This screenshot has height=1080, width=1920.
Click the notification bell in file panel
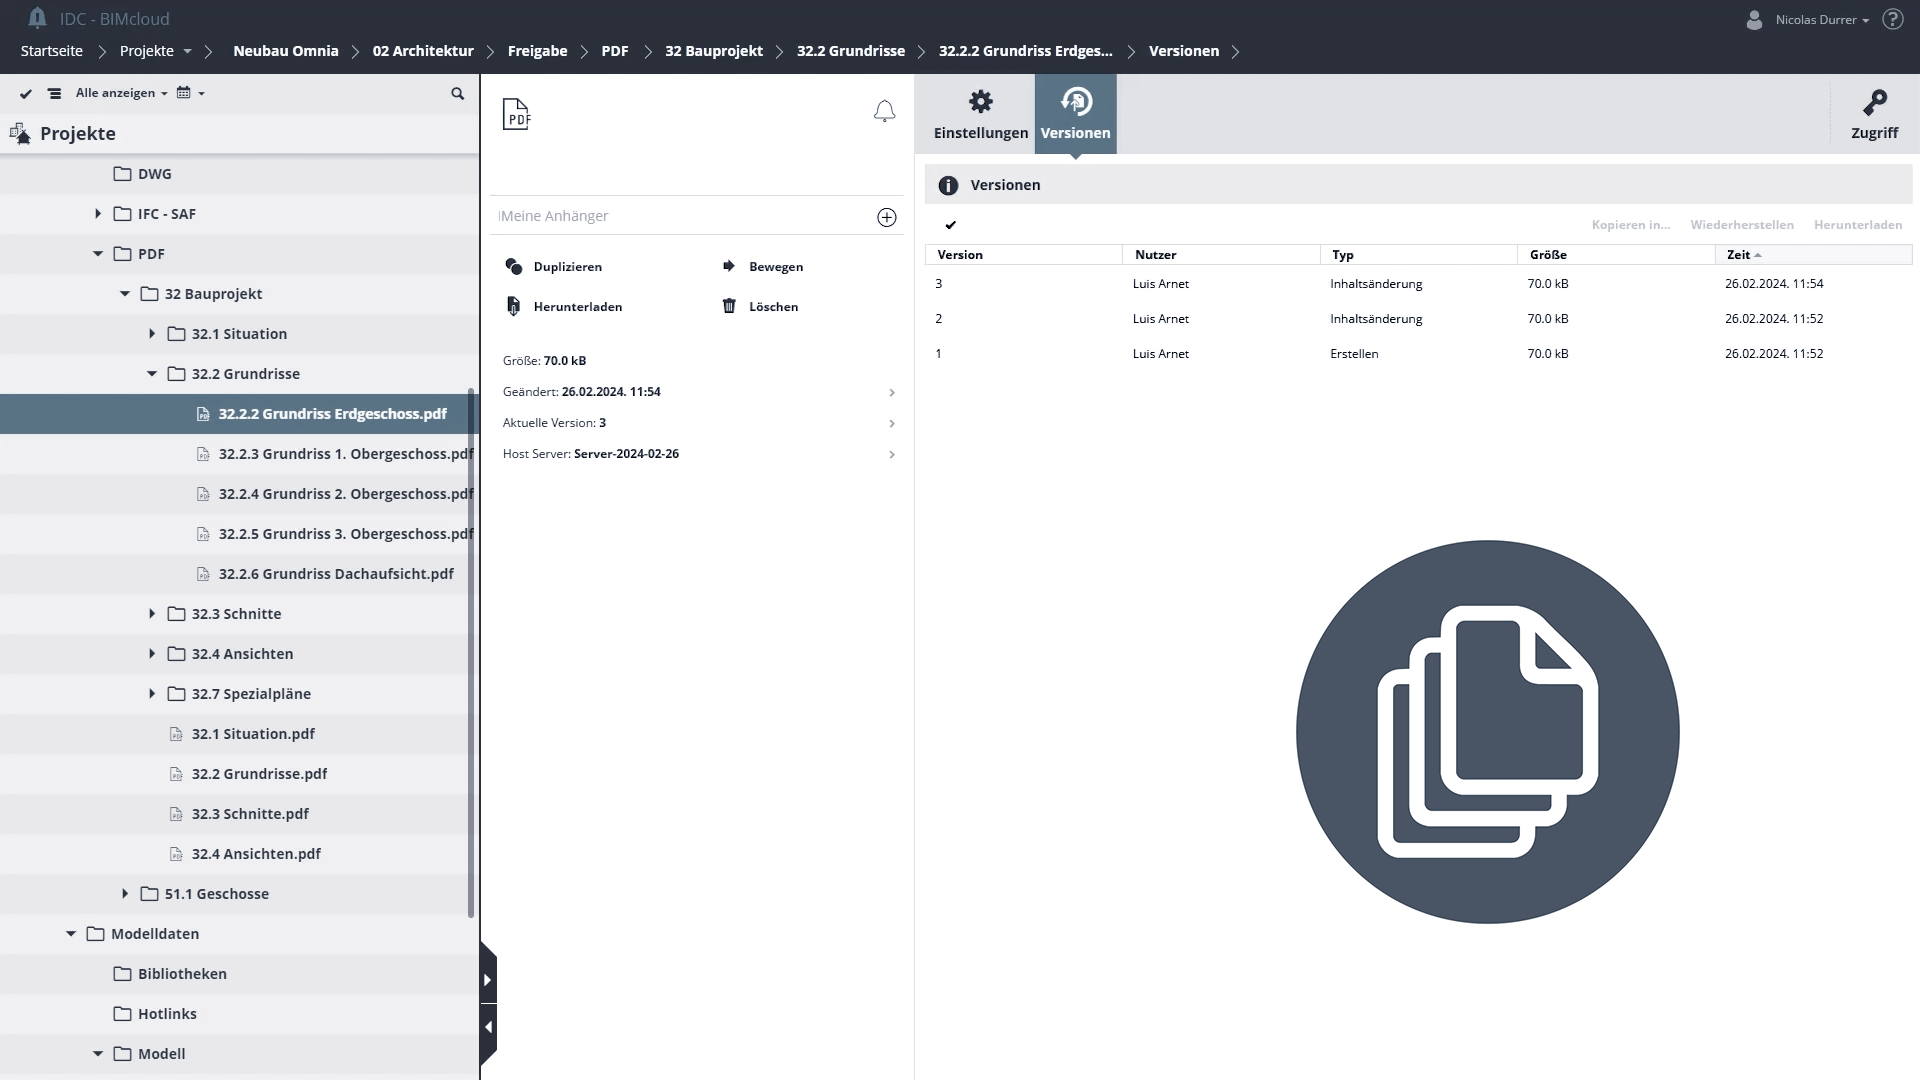coord(884,111)
